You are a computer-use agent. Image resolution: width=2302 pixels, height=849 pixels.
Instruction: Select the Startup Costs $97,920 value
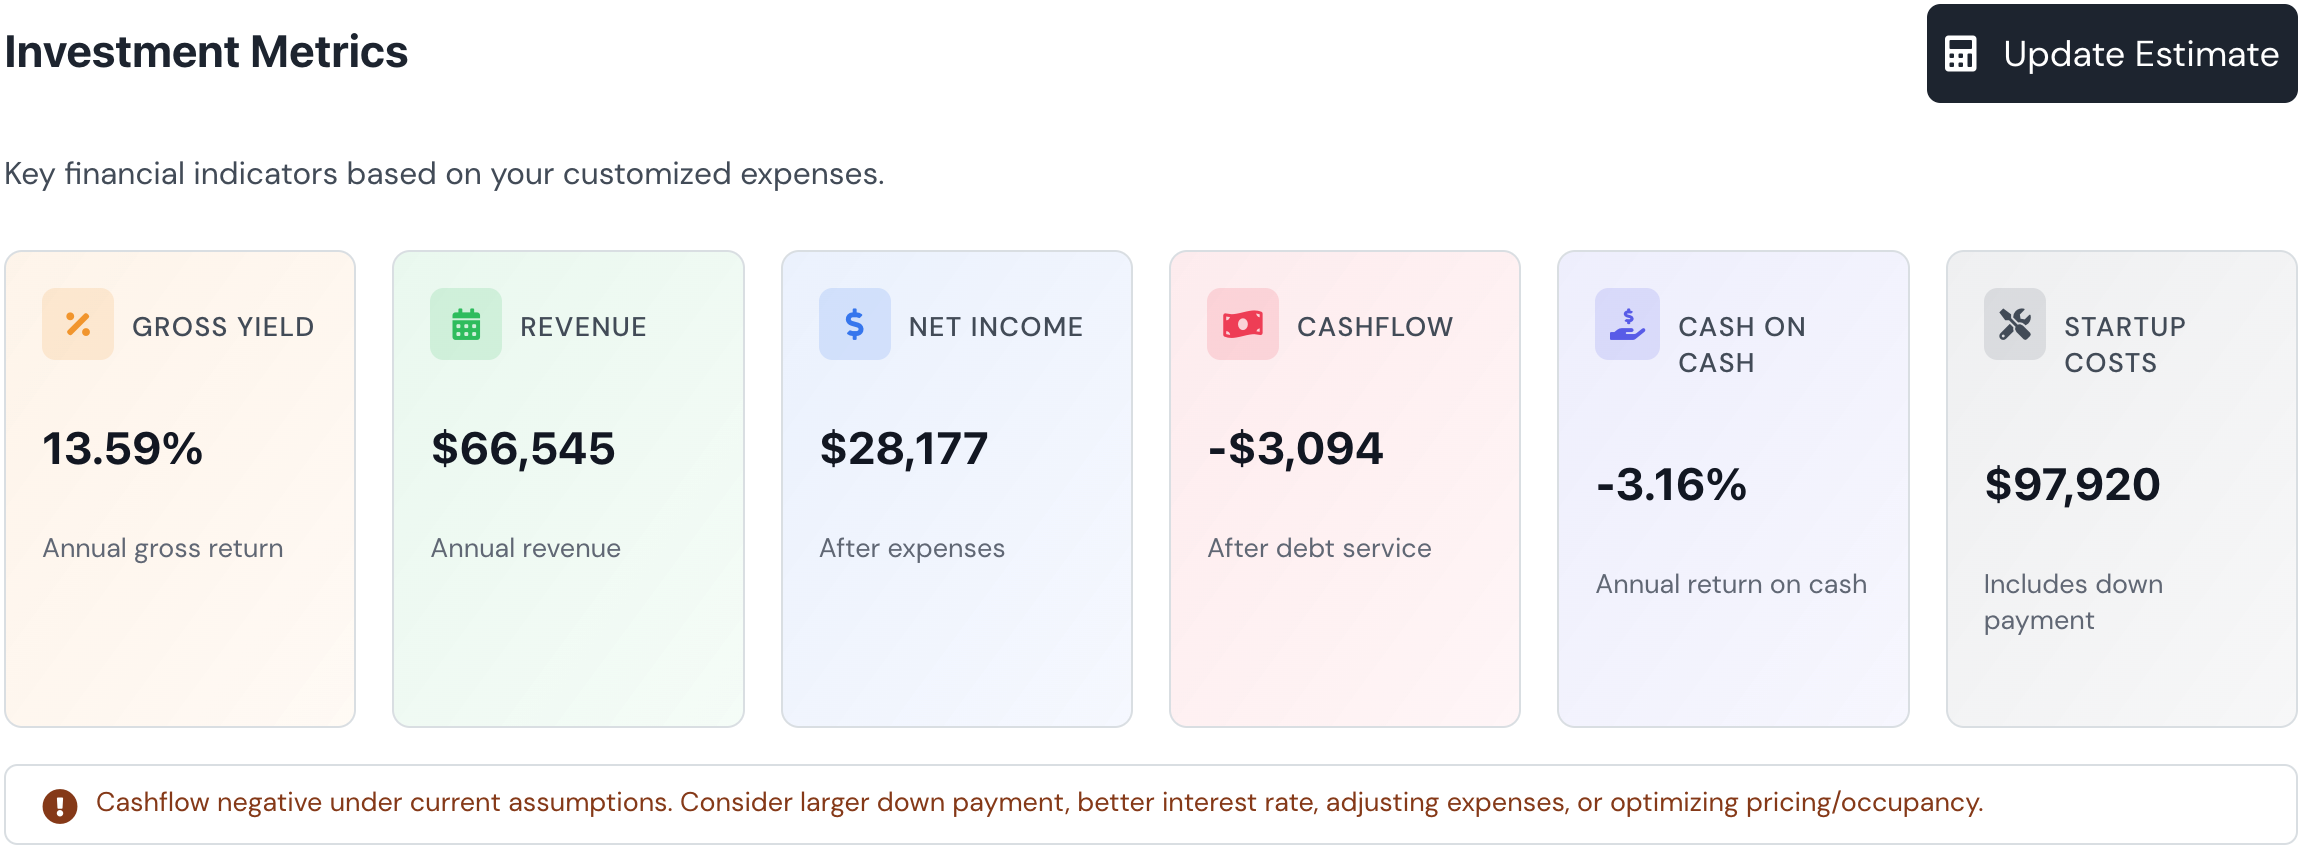[2072, 485]
